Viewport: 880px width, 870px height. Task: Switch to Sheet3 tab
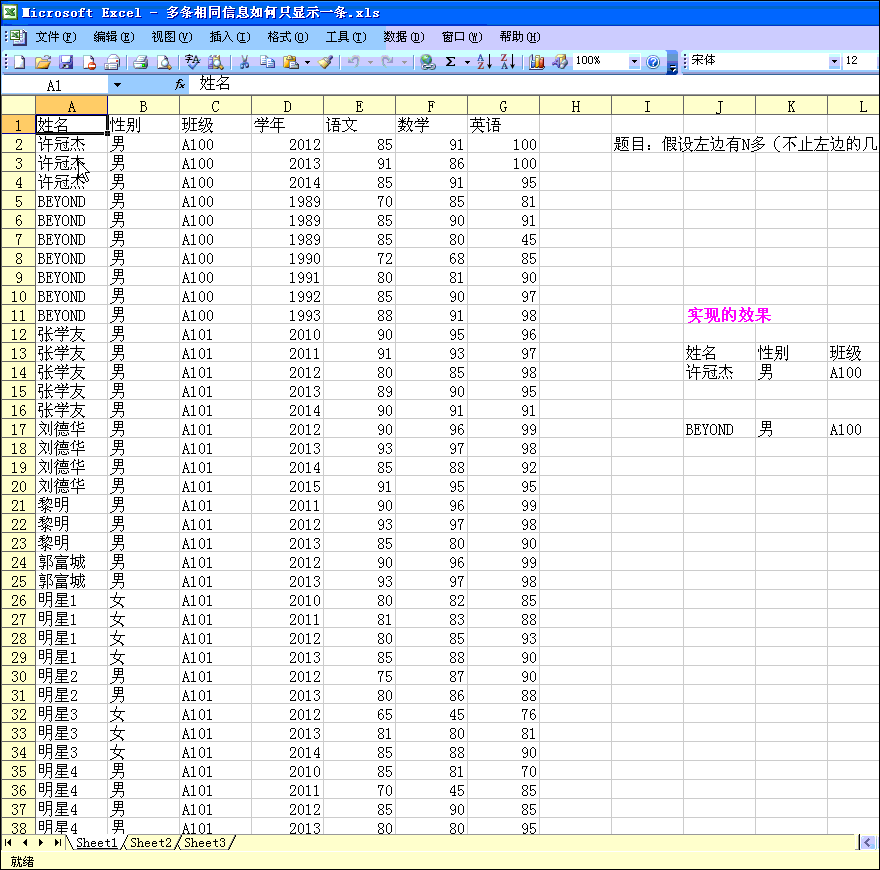pos(204,843)
